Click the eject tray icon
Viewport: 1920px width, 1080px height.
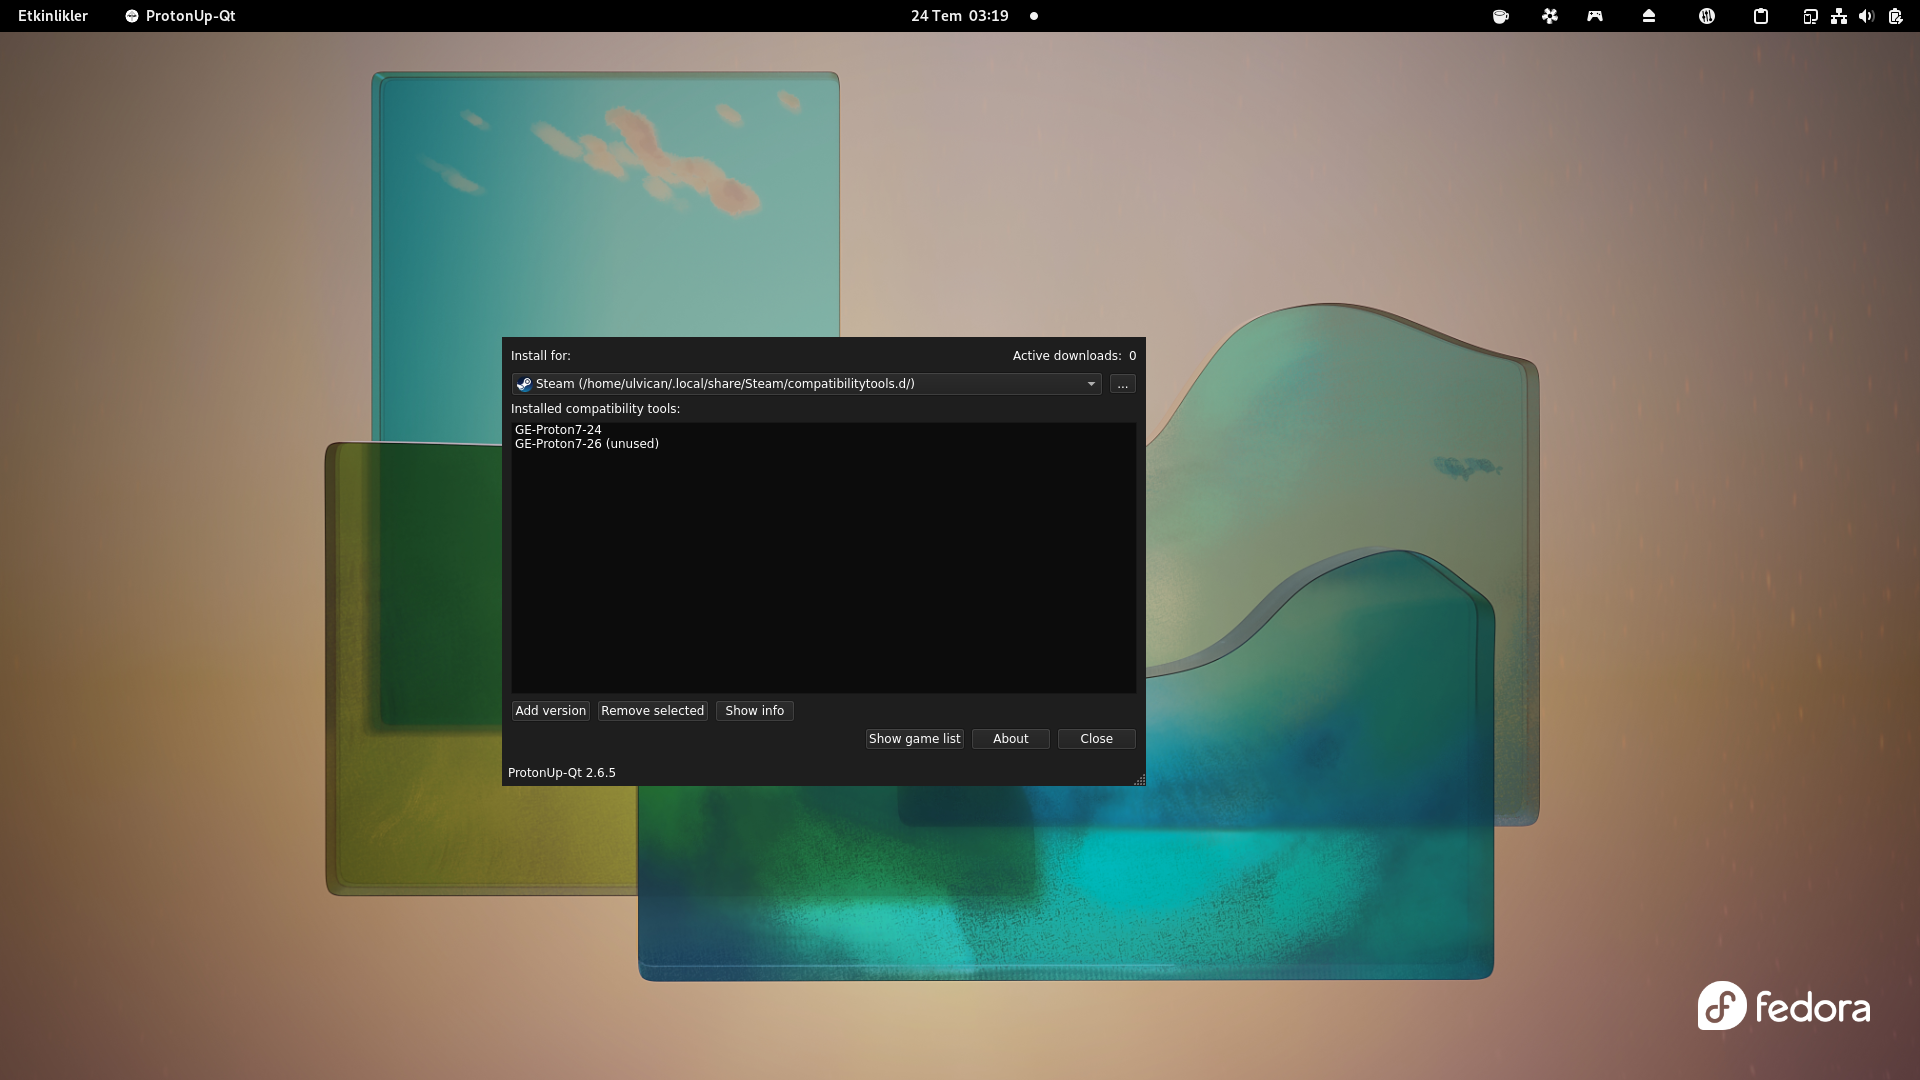1649,16
